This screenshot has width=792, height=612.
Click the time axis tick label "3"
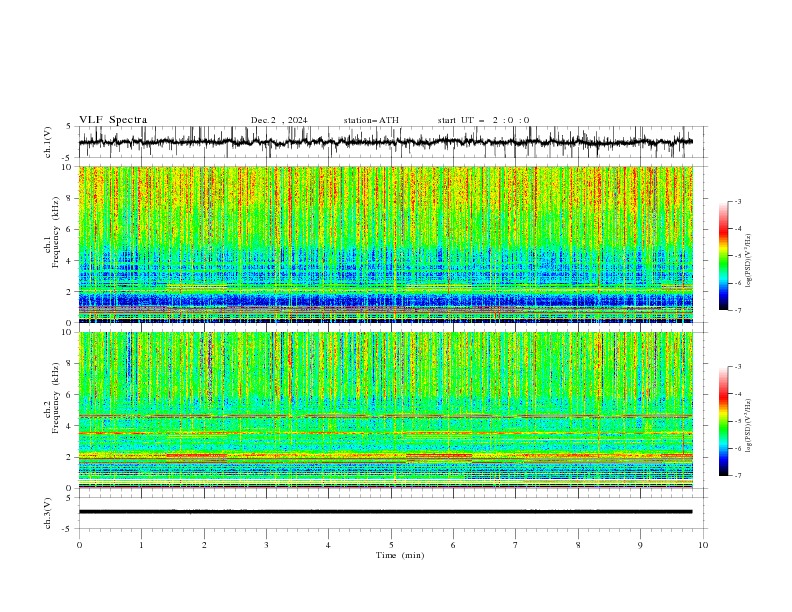coord(266,545)
